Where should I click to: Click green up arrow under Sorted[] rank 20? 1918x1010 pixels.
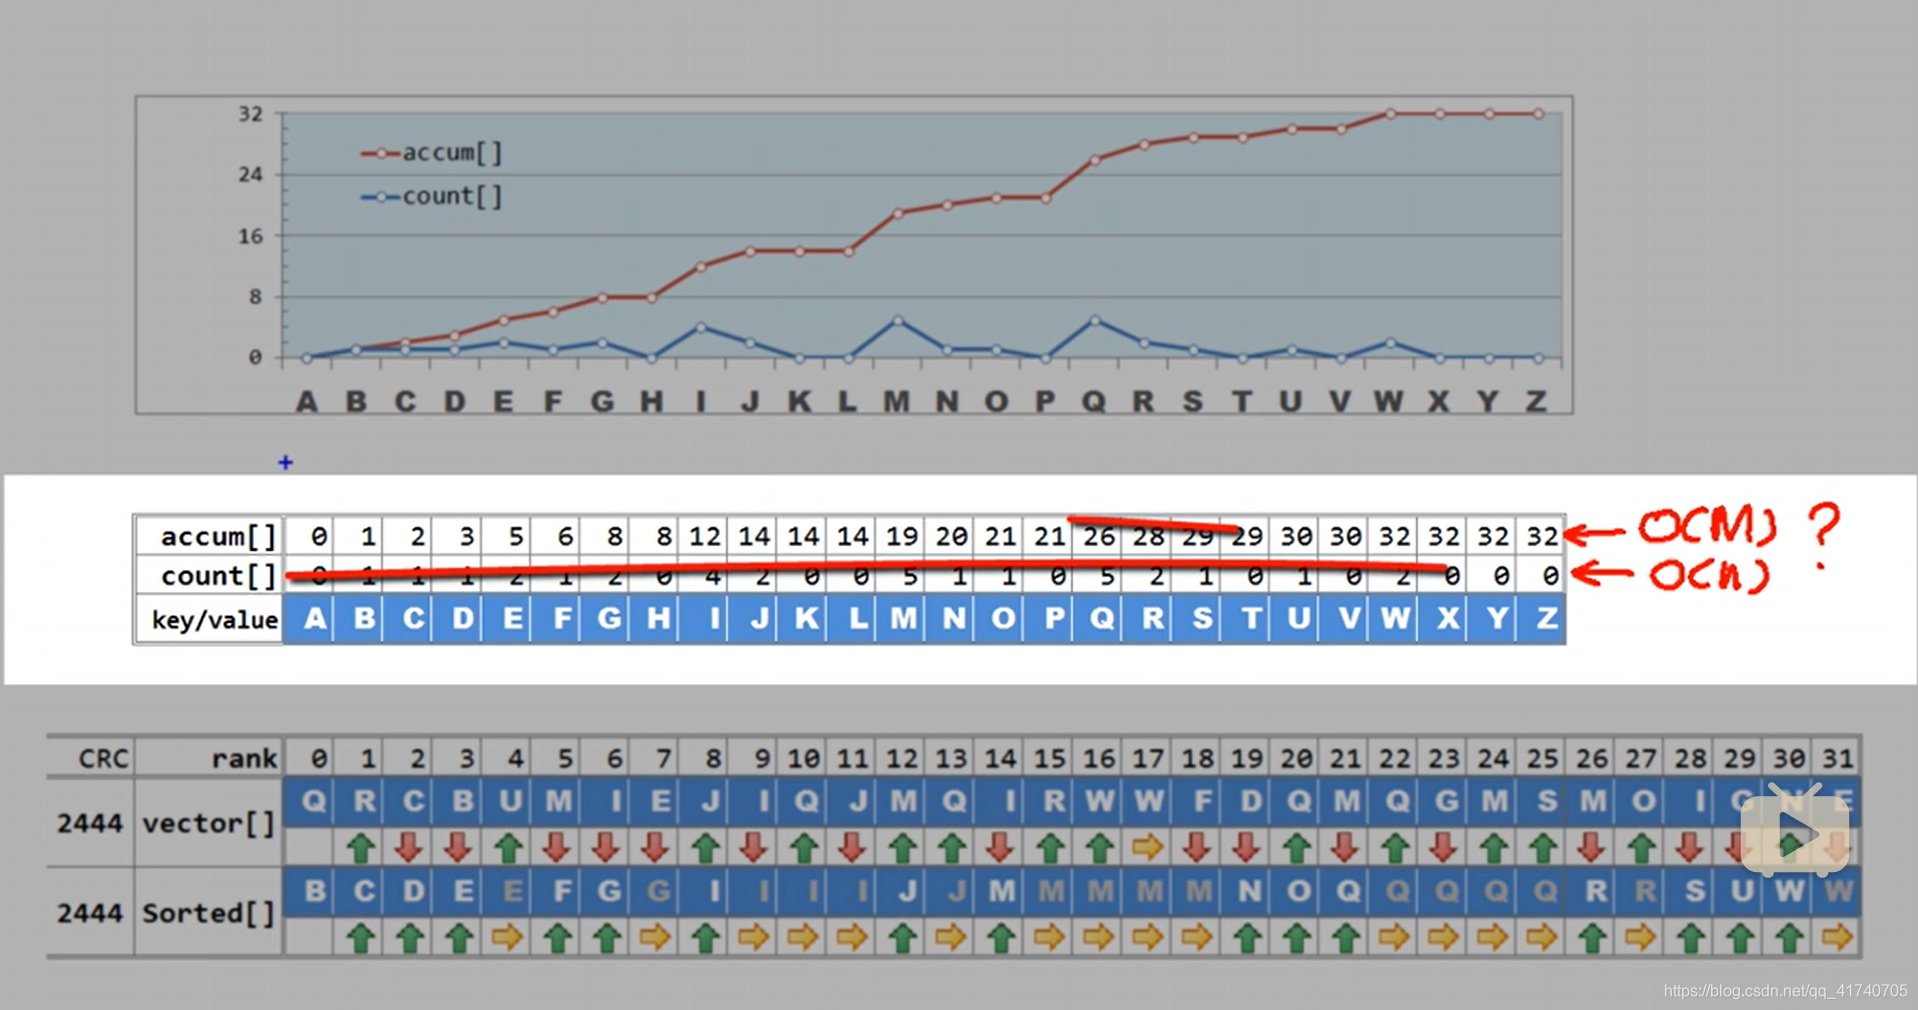1295,938
